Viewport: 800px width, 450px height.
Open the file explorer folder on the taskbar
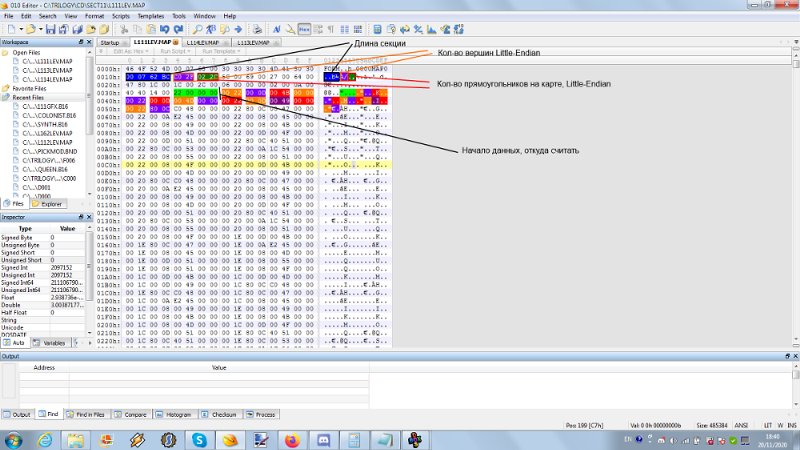tap(76, 440)
